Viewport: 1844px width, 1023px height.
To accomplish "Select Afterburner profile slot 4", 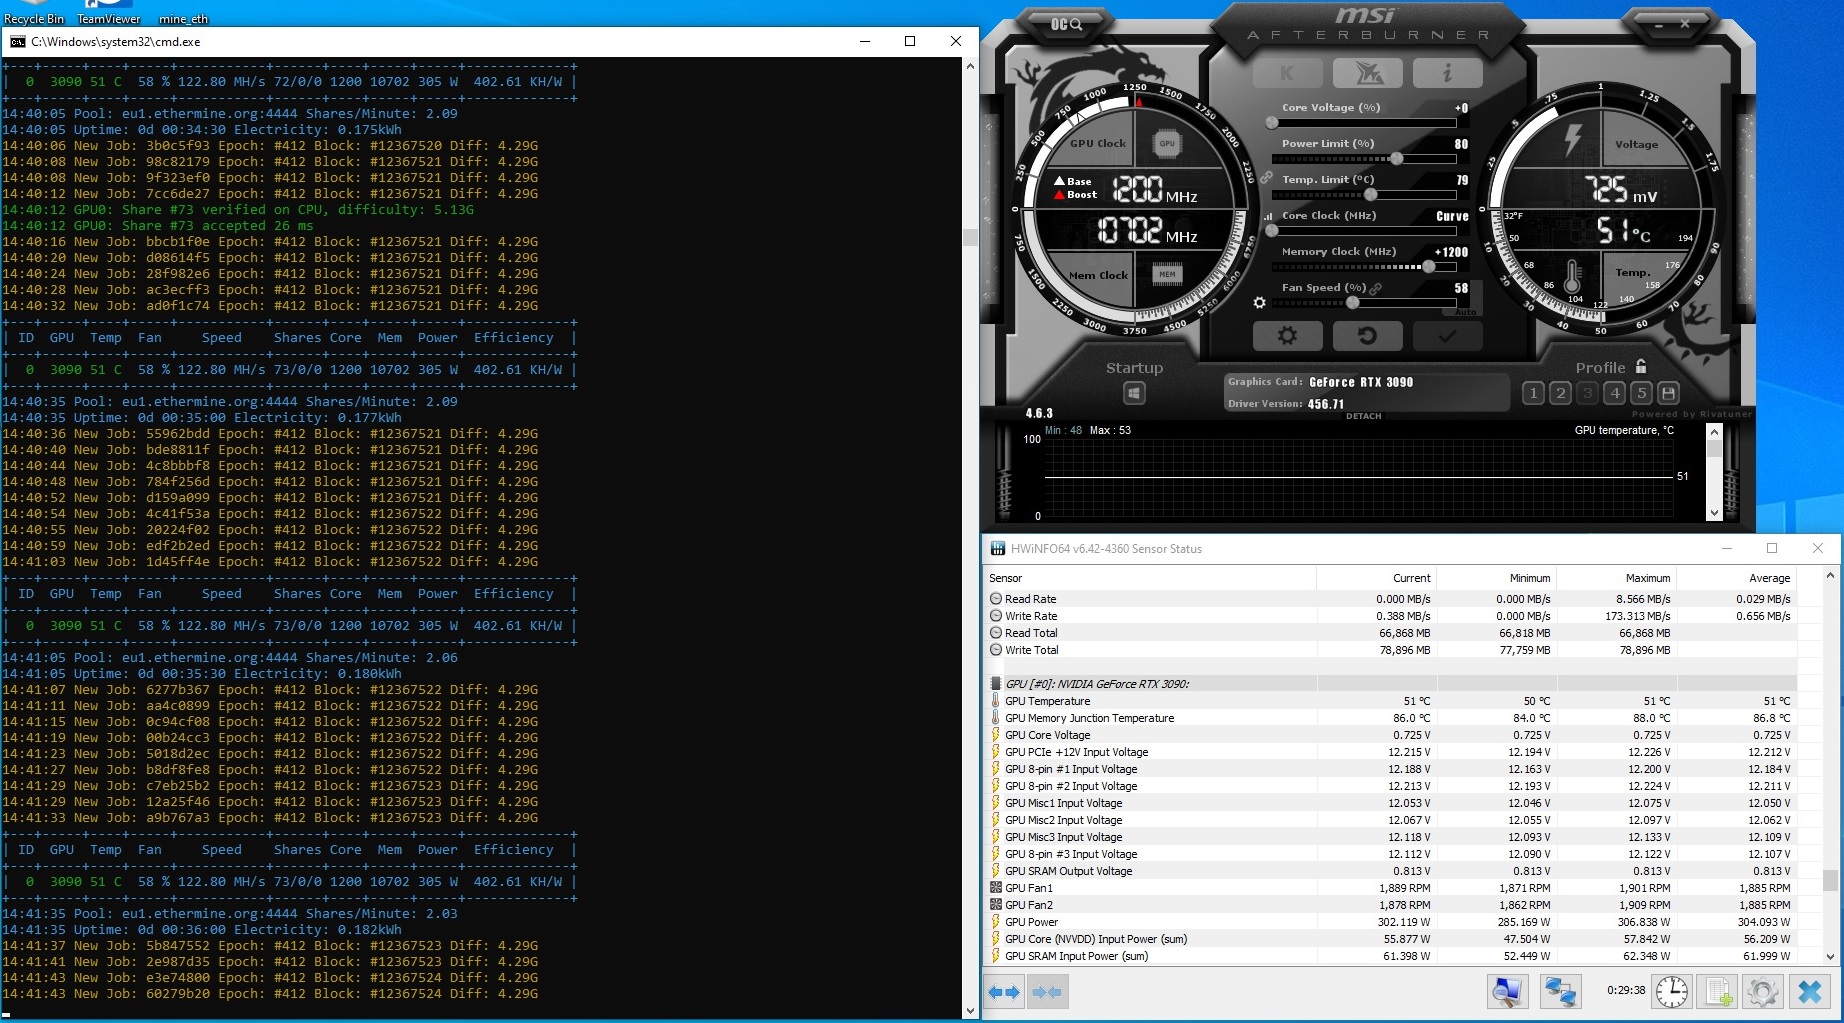I will 1614,393.
